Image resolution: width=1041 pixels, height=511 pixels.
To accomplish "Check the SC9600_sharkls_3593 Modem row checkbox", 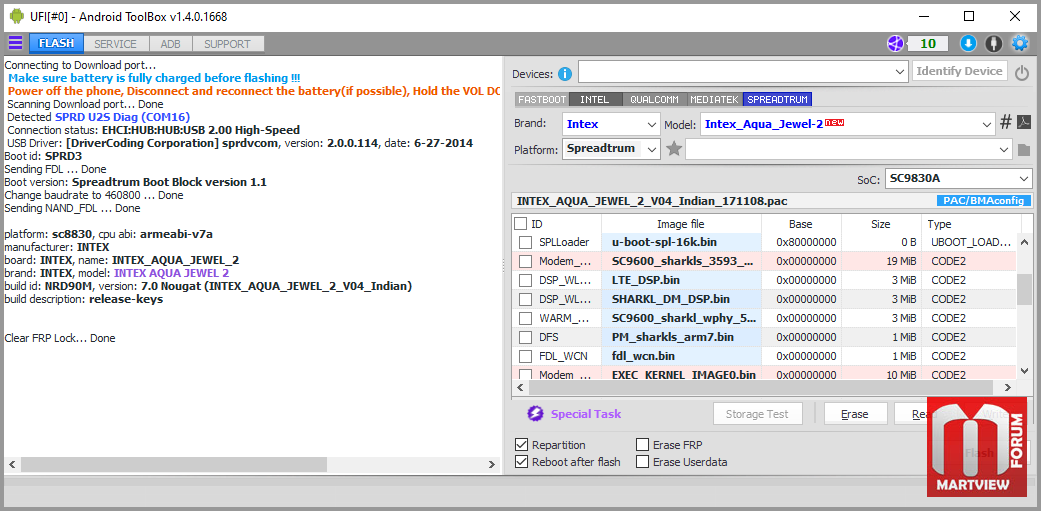I will pyautogui.click(x=525, y=261).
